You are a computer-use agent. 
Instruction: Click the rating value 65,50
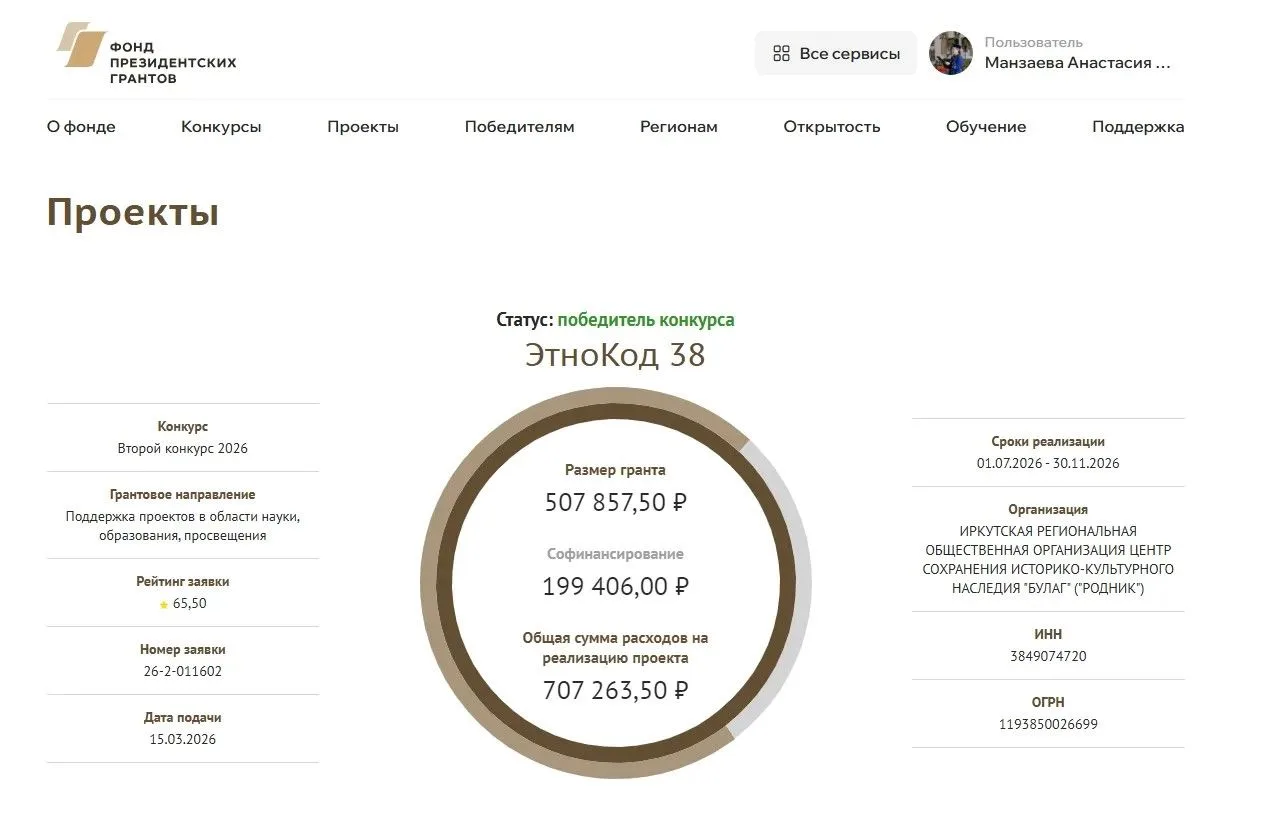pyautogui.click(x=190, y=604)
